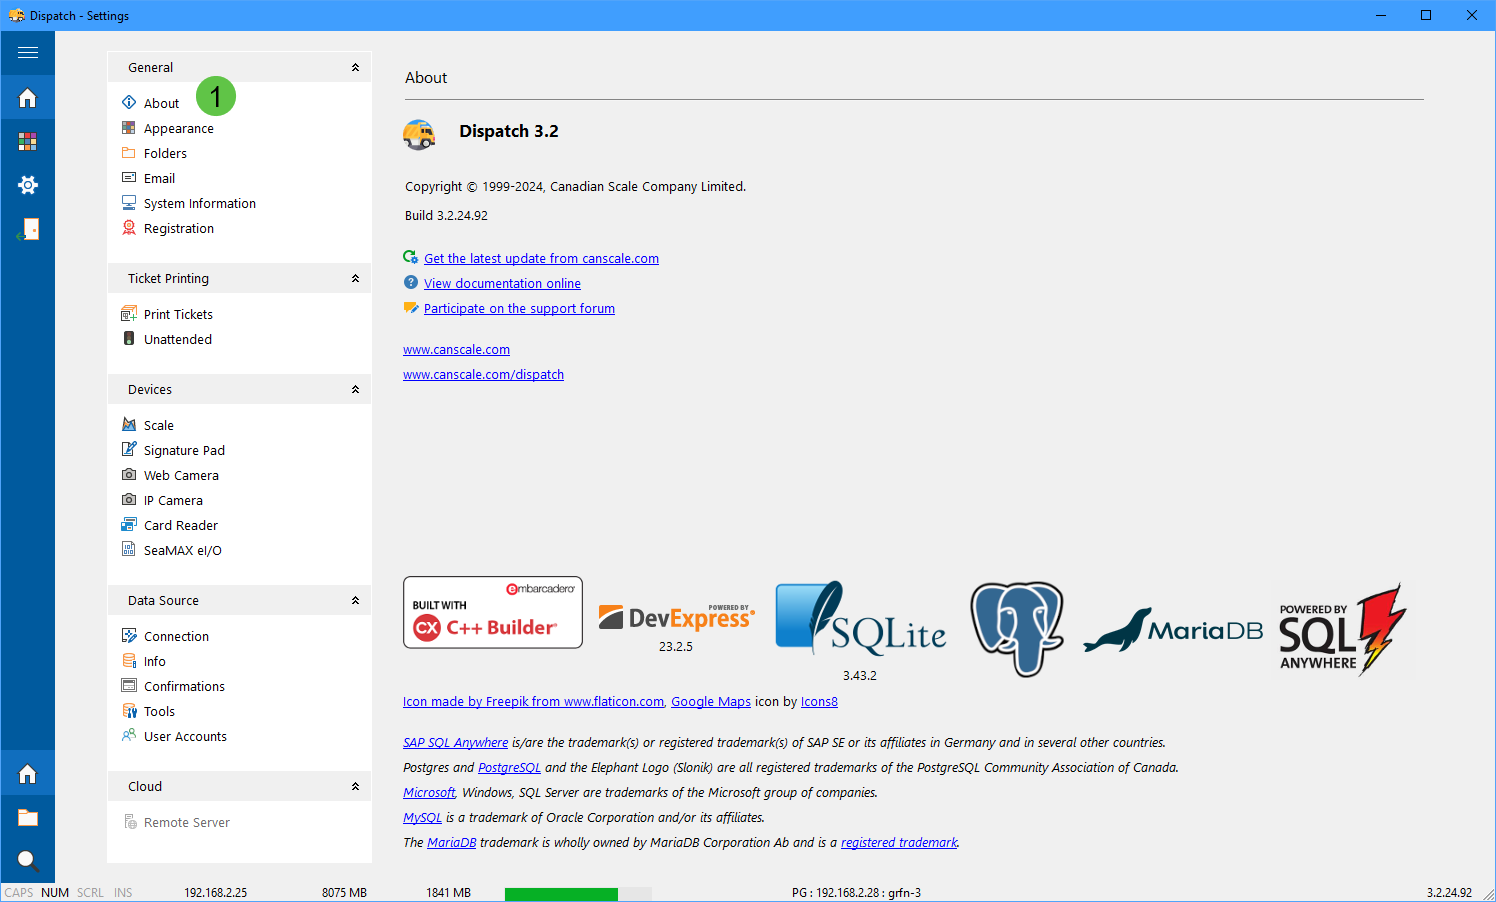Screen dimensions: 1496x902
Task: Click the green memory usage bar
Action: coord(561,893)
